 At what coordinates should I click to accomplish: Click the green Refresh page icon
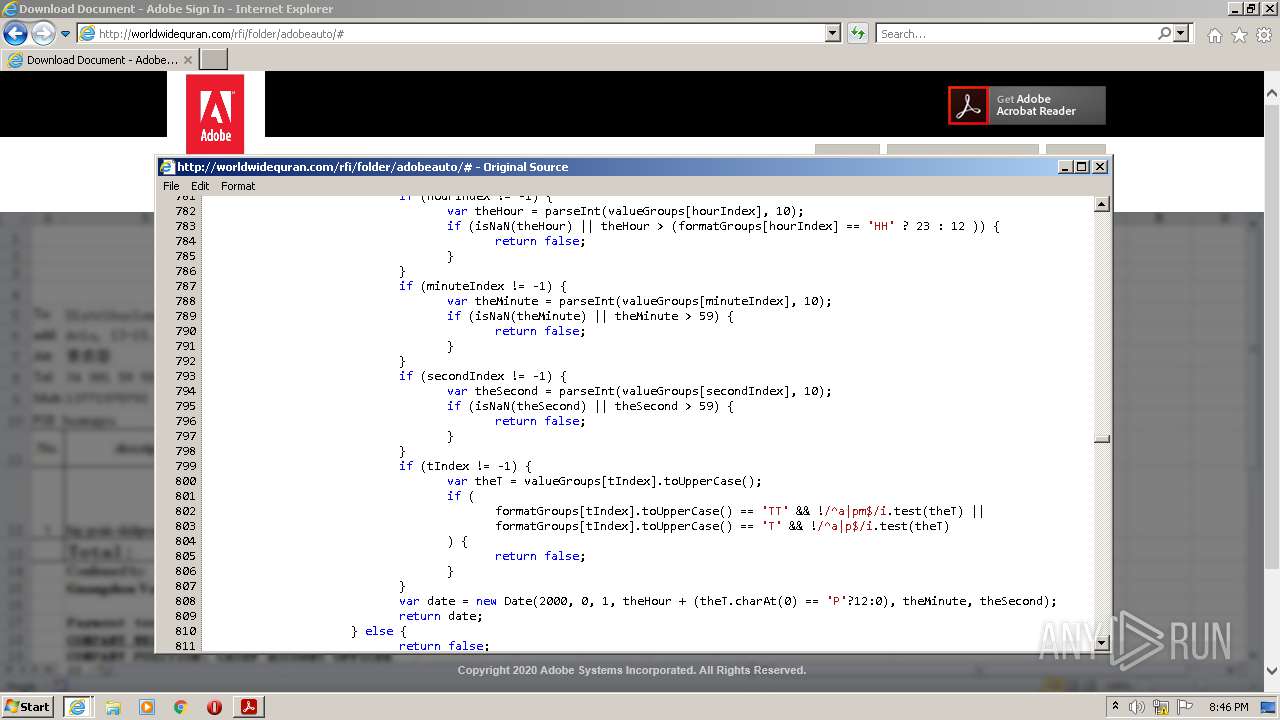point(857,34)
